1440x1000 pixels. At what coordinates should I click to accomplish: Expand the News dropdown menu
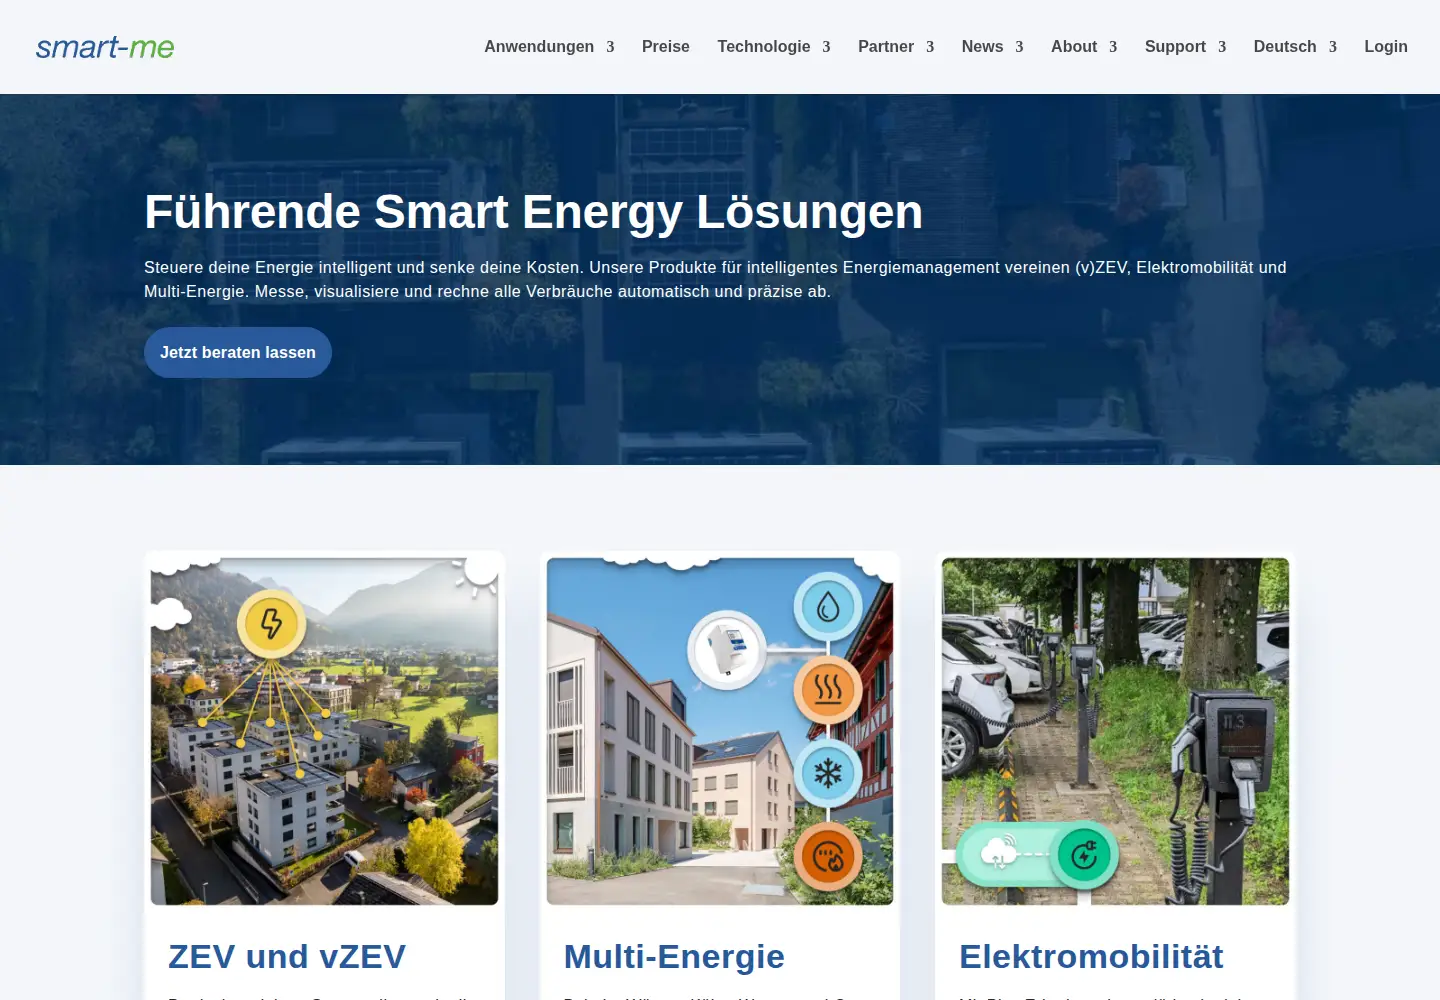[x=992, y=47]
